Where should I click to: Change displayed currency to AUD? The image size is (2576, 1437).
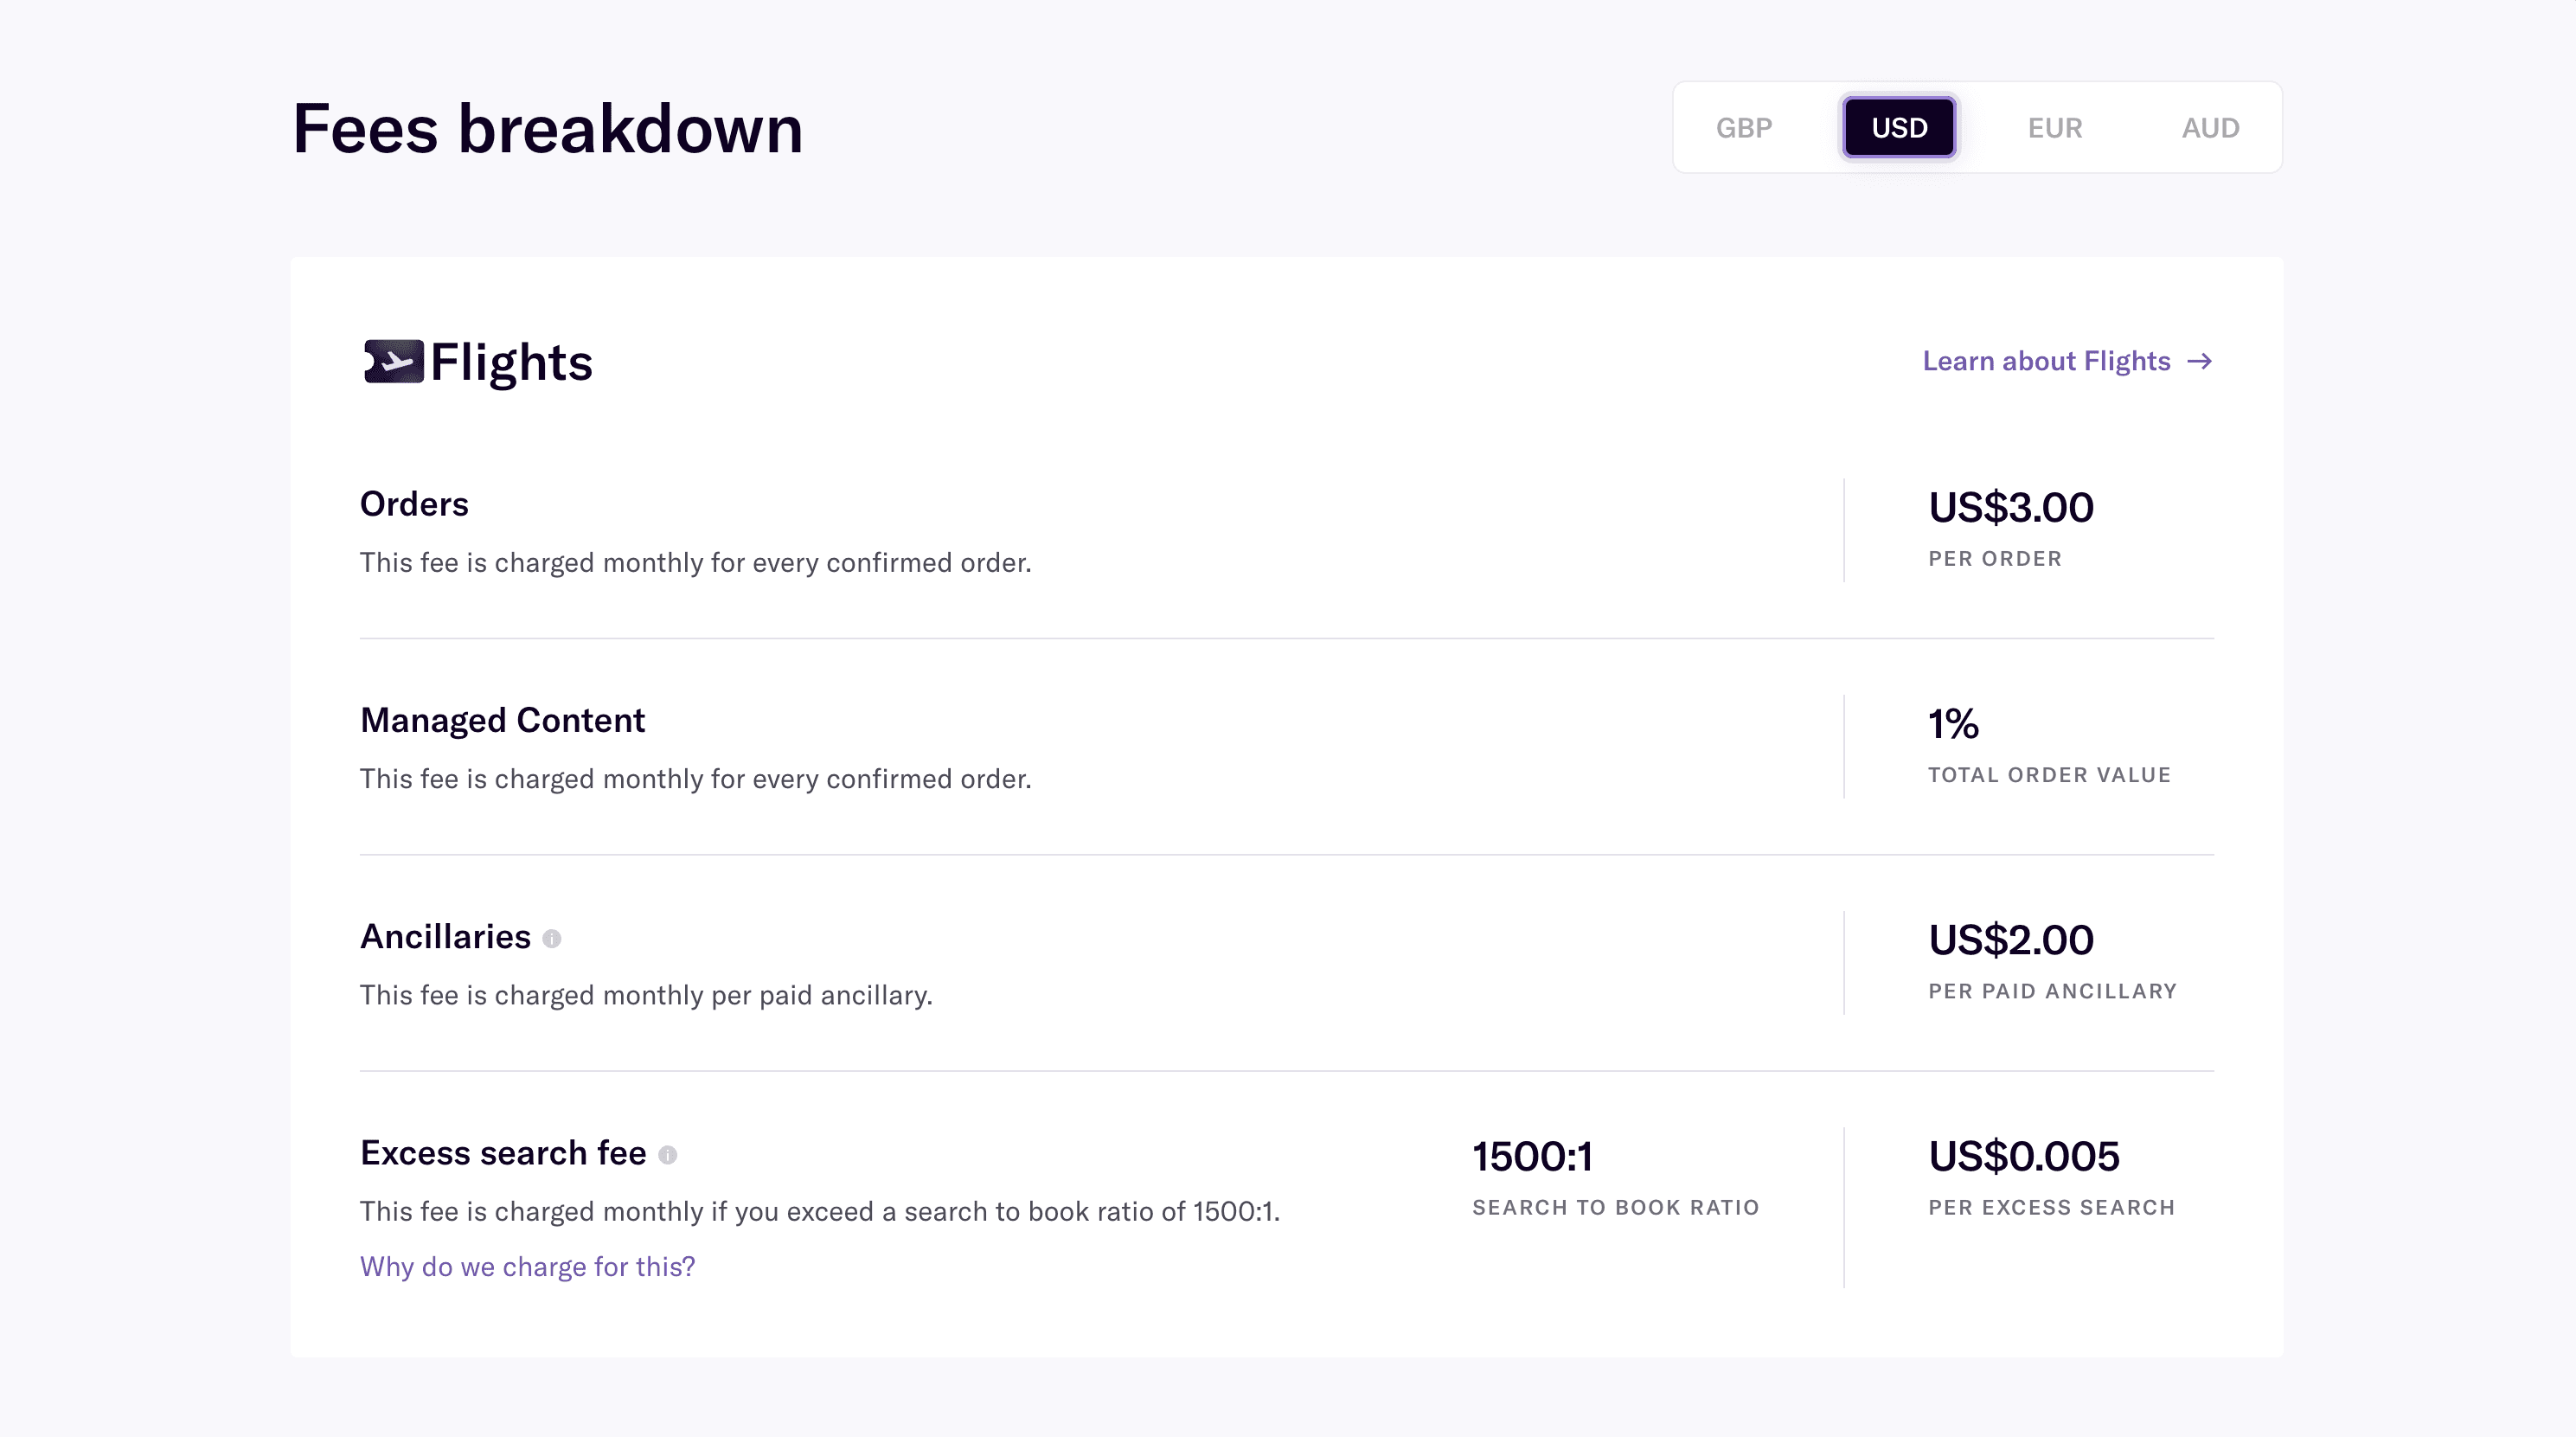[x=2210, y=127]
